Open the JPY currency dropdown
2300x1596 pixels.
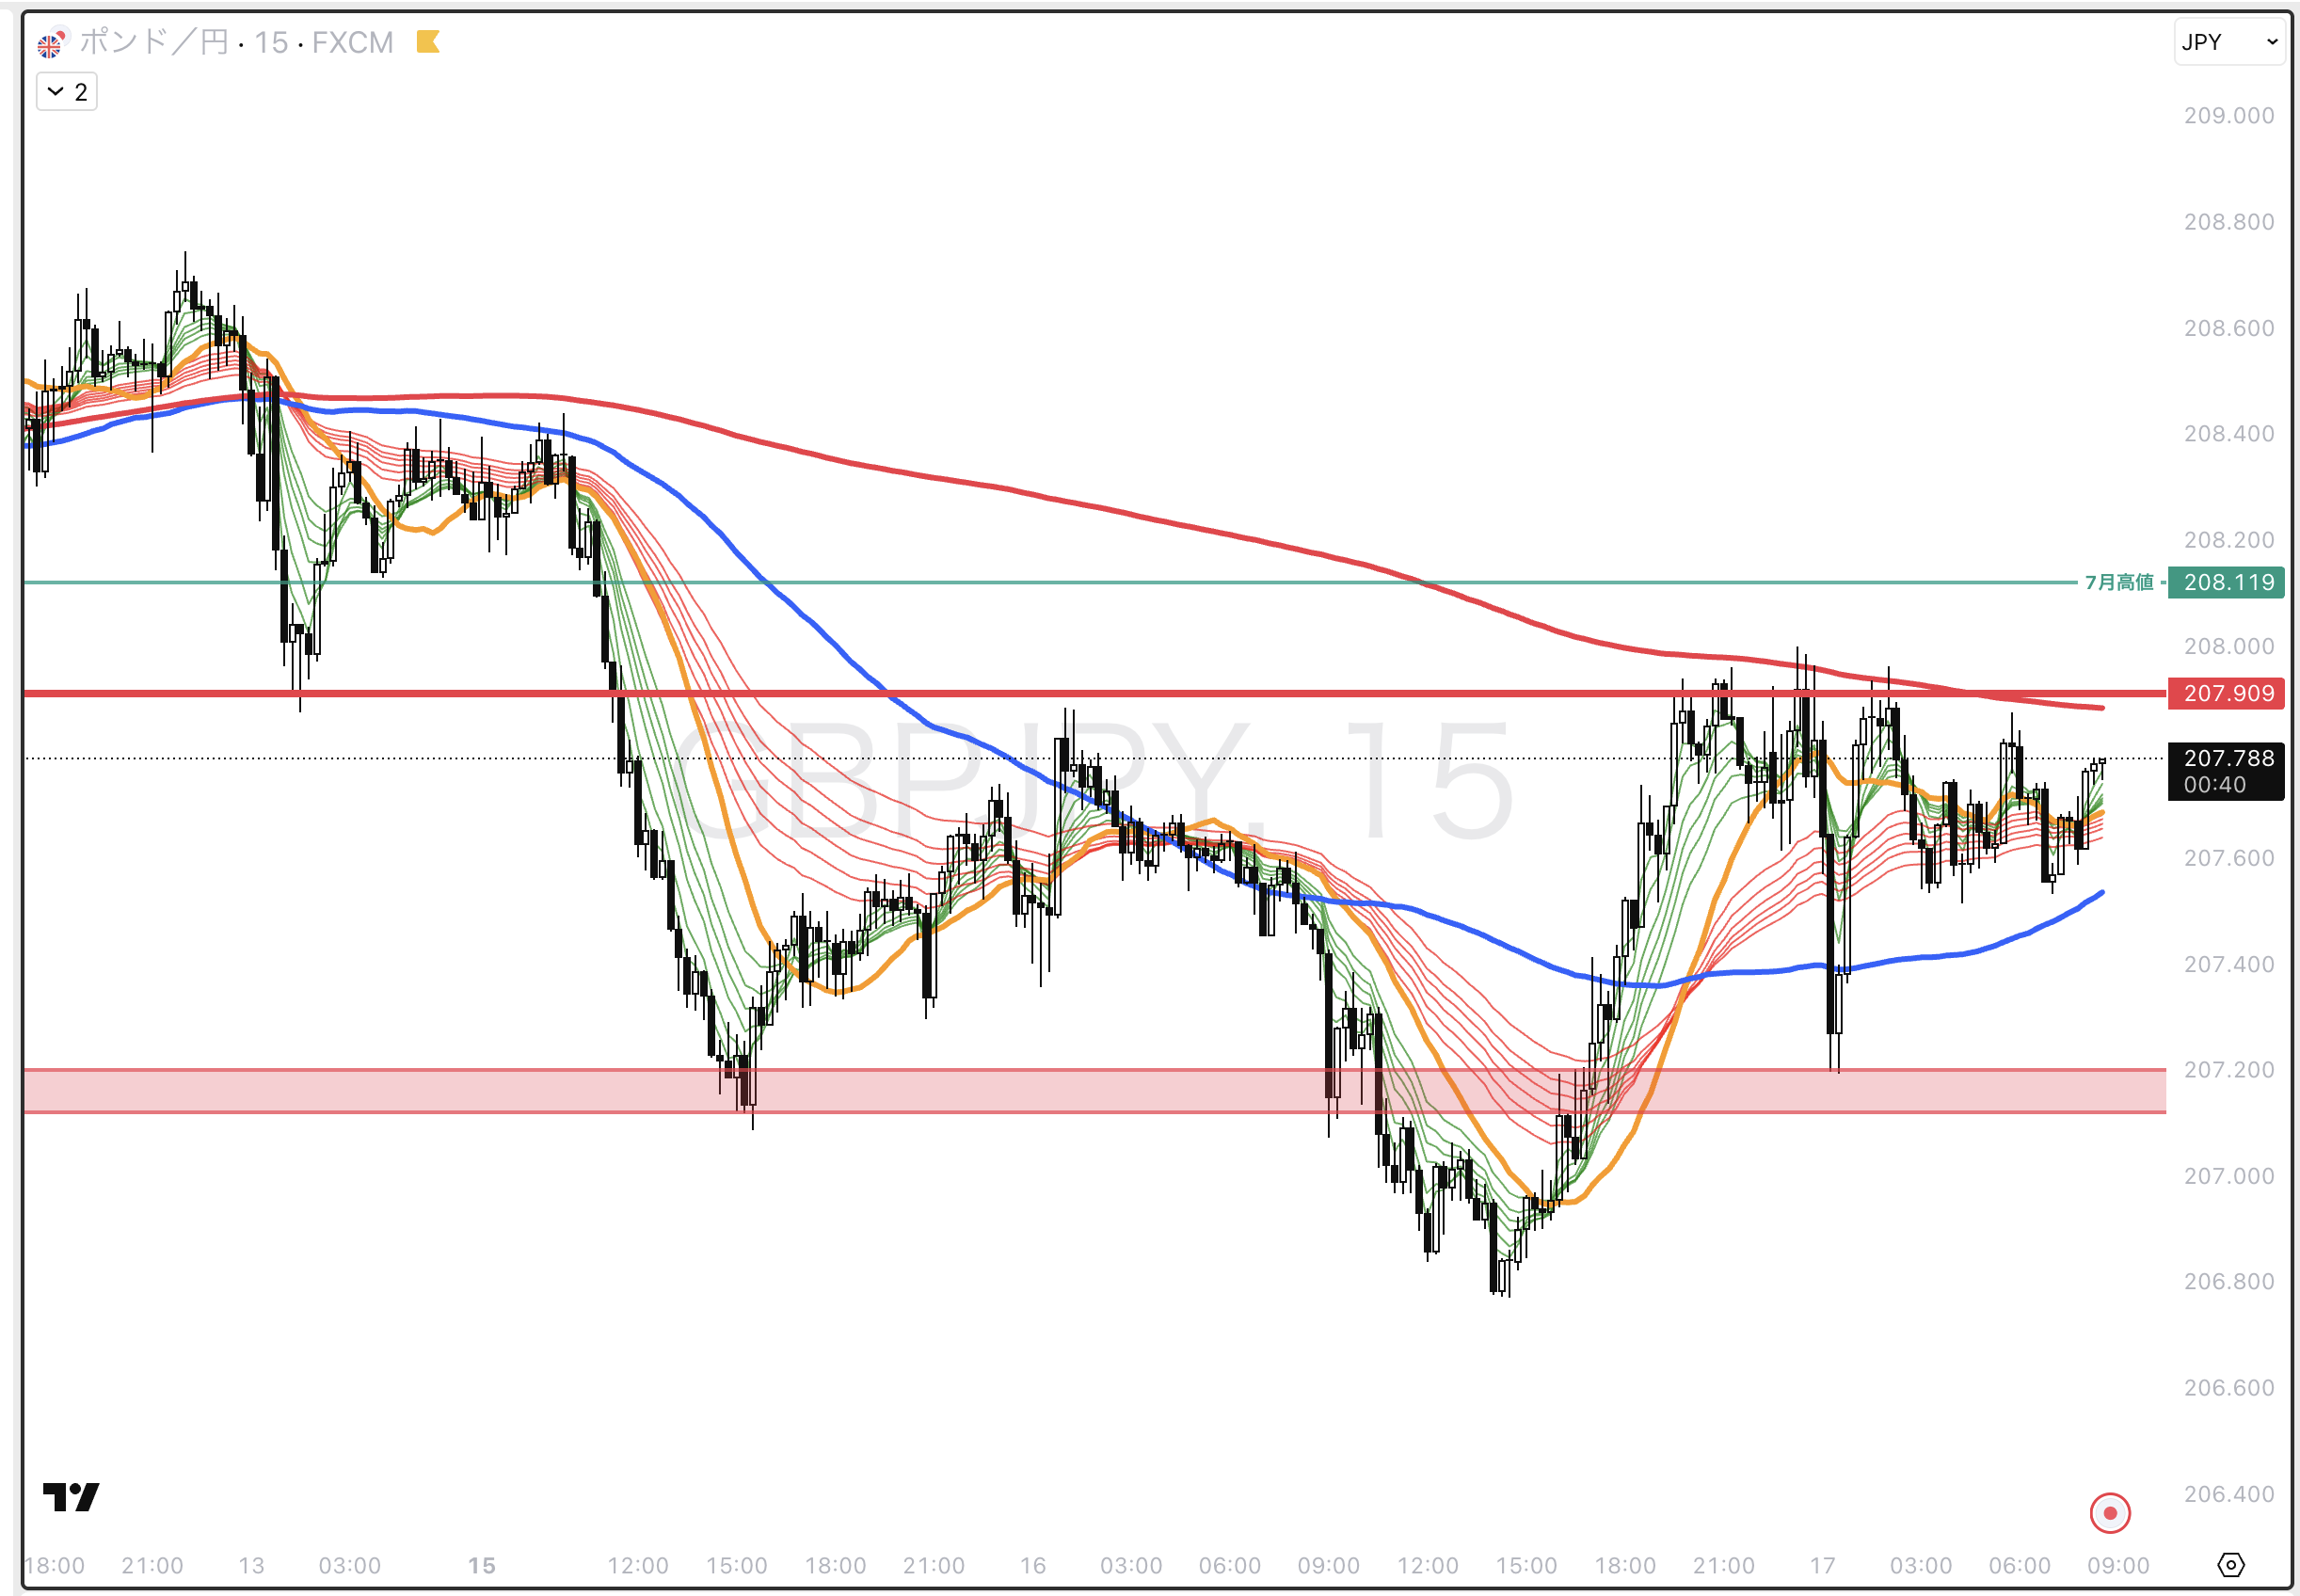click(2228, 42)
